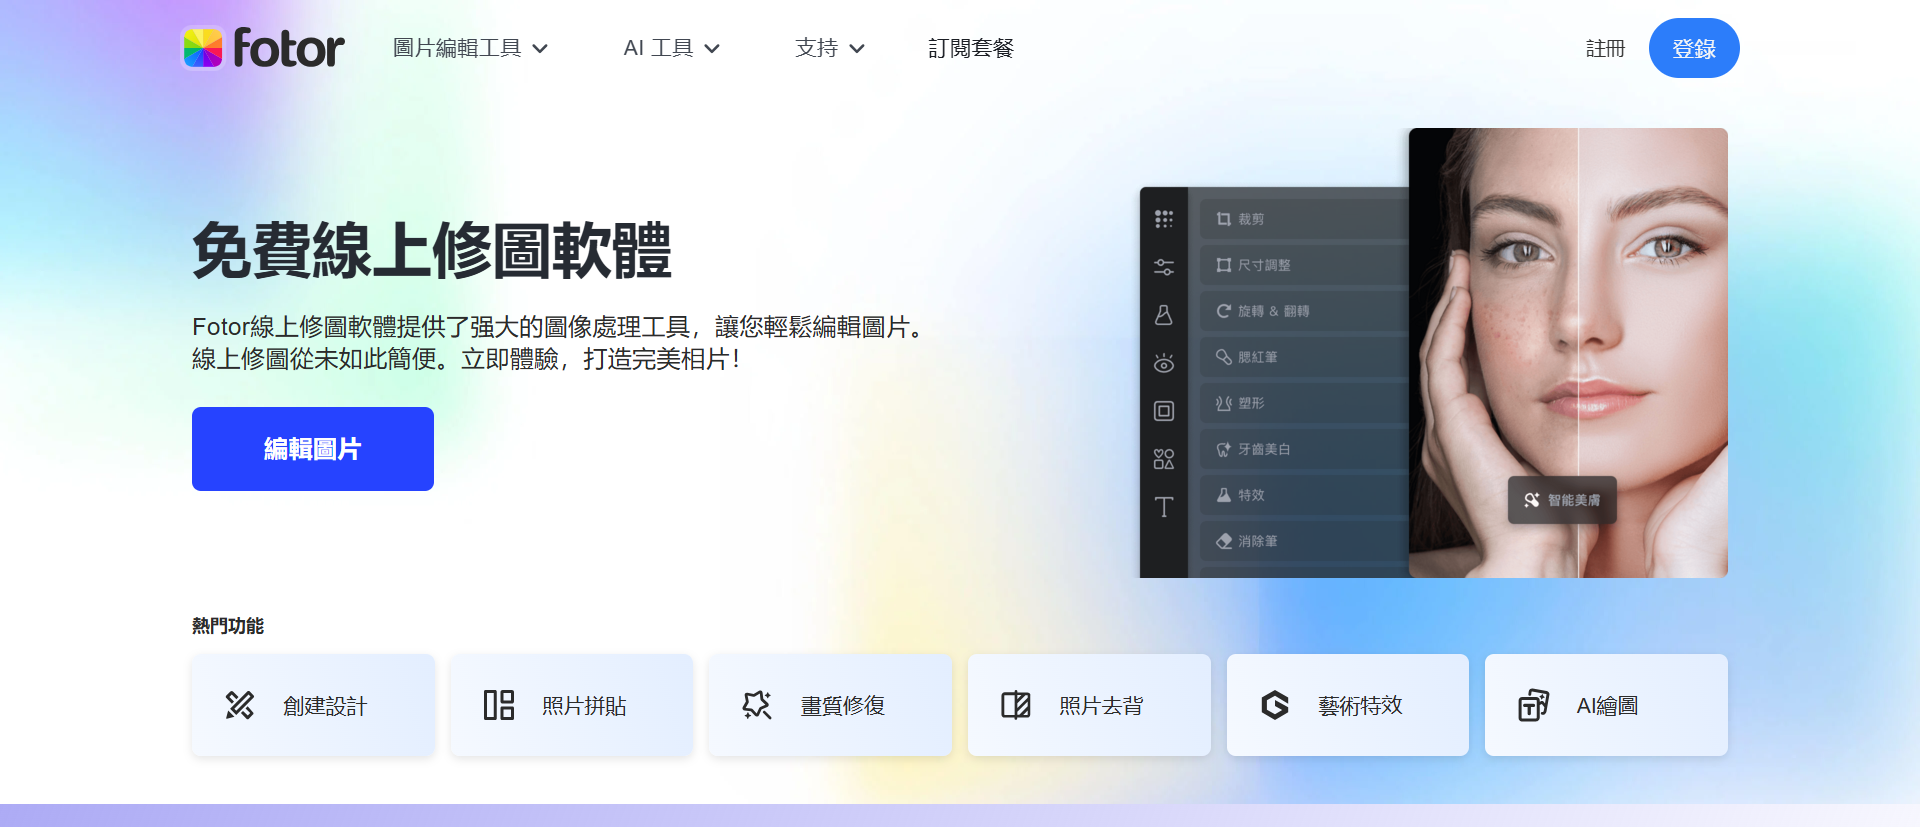Click the before/after divider line on portrait
This screenshot has width=1920, height=827.
tap(1578, 353)
